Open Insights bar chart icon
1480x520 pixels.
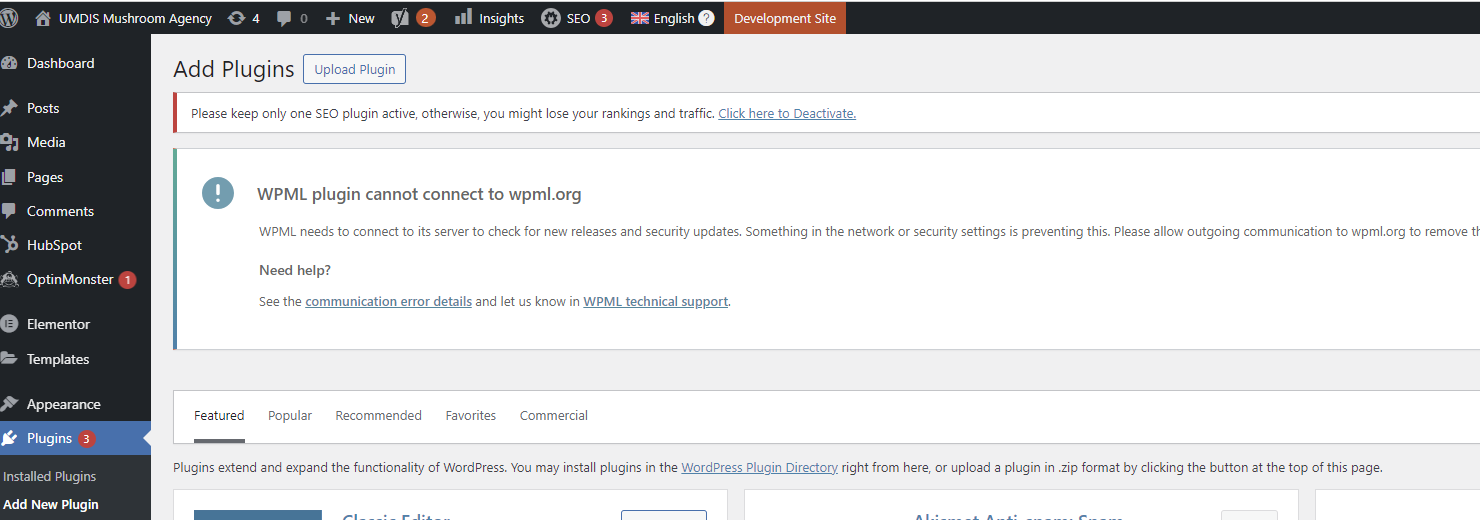(x=463, y=17)
